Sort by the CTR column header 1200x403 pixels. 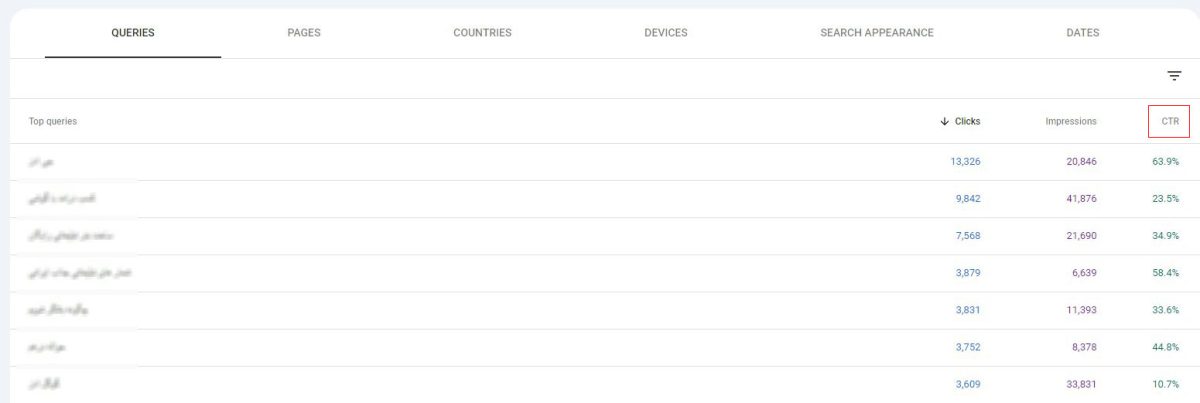point(1170,121)
